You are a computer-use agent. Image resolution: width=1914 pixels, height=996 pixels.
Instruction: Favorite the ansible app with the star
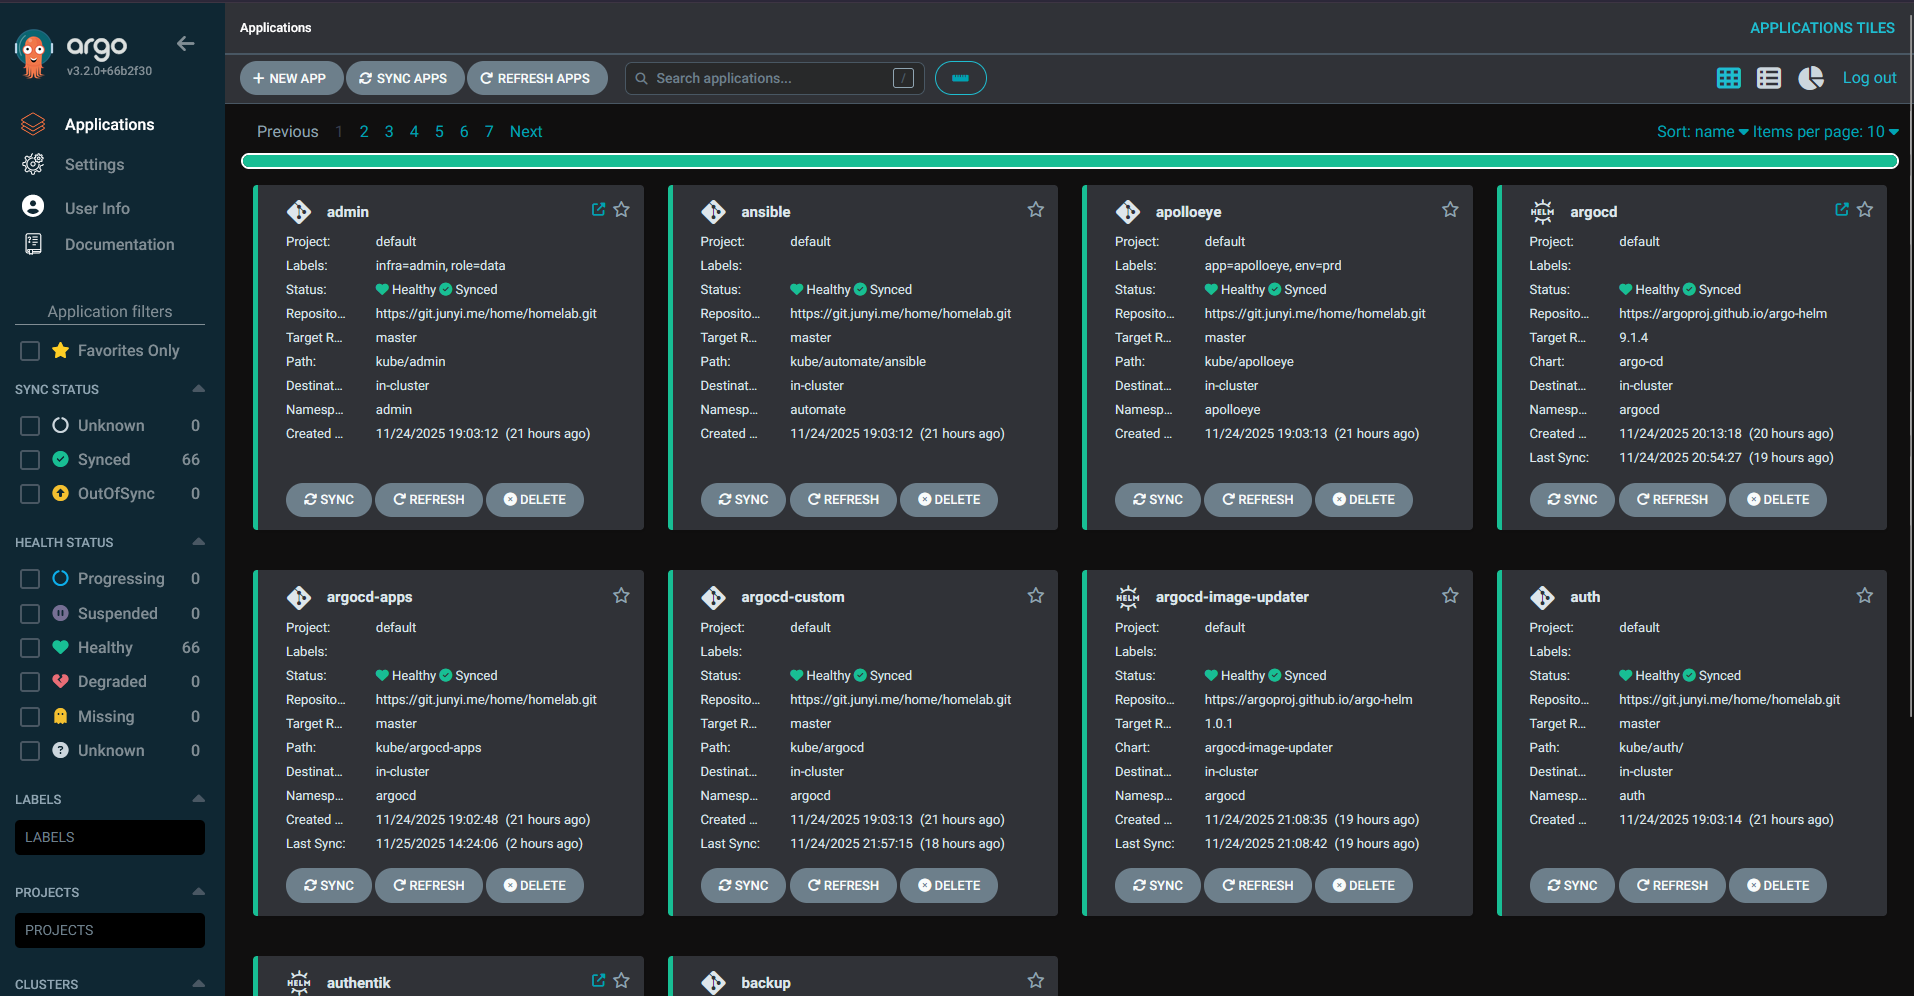[x=1035, y=210]
